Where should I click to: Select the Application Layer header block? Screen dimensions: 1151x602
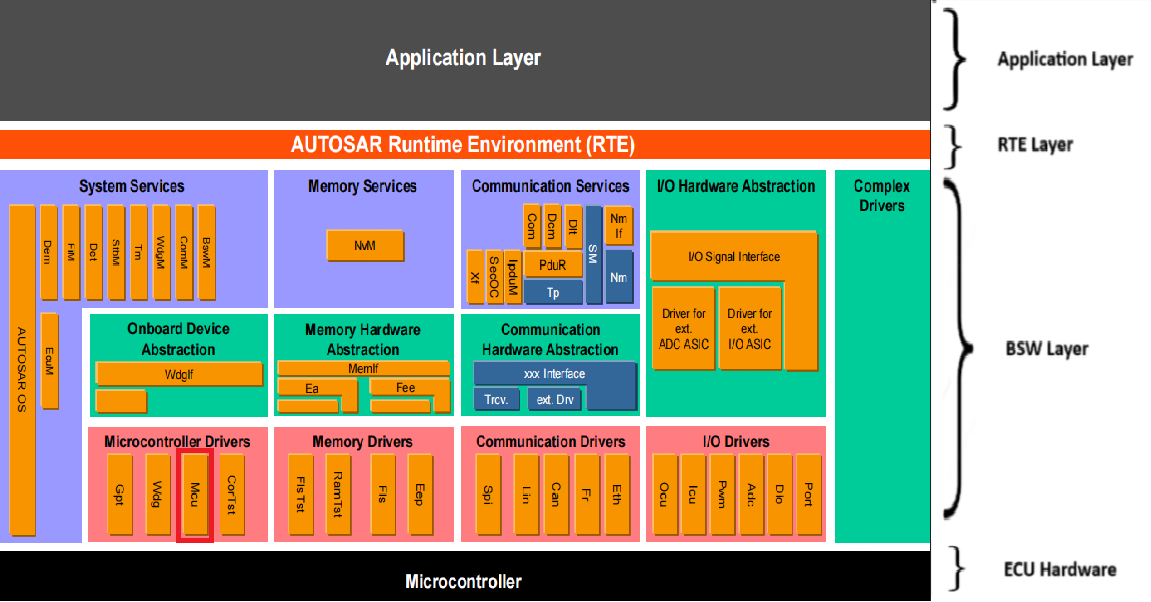[x=464, y=58]
